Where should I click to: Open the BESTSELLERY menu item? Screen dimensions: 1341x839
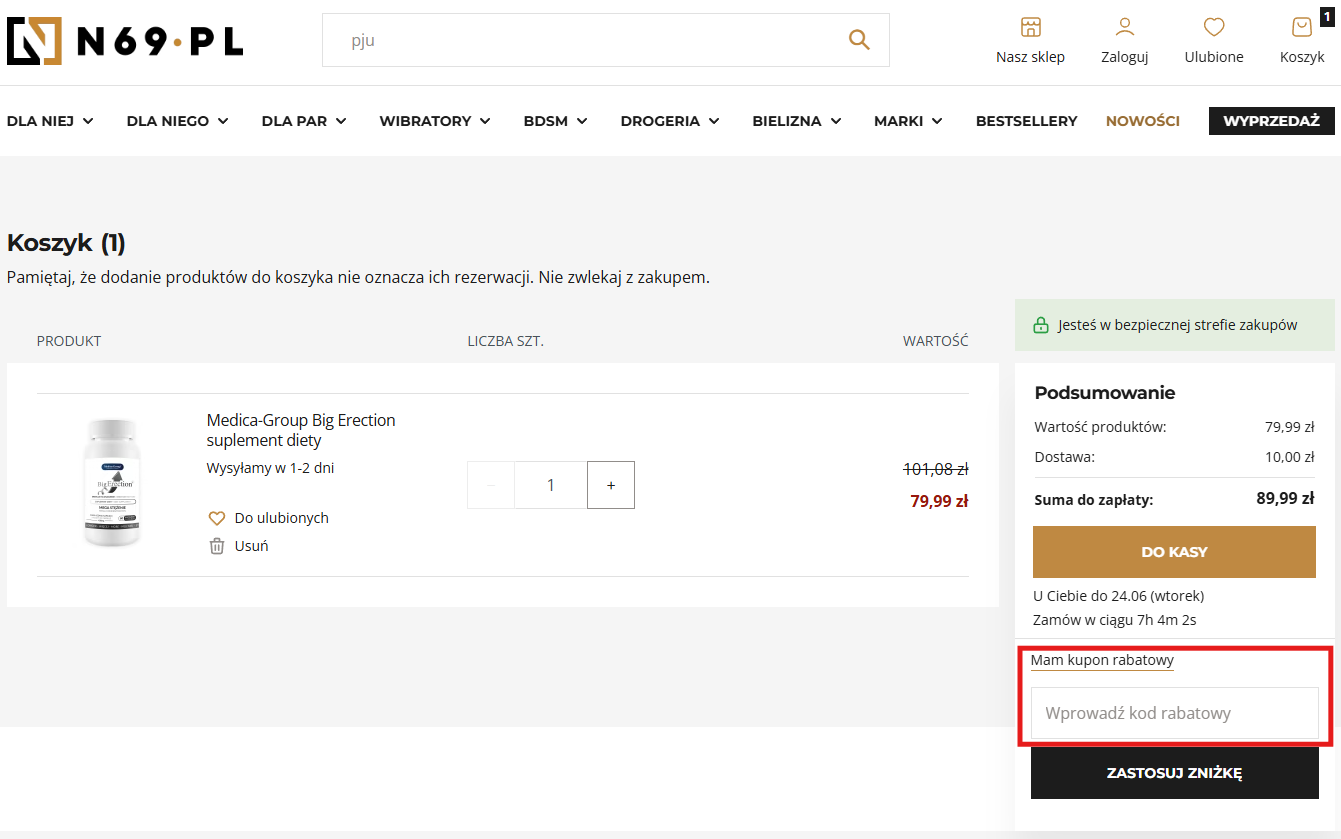1026,121
